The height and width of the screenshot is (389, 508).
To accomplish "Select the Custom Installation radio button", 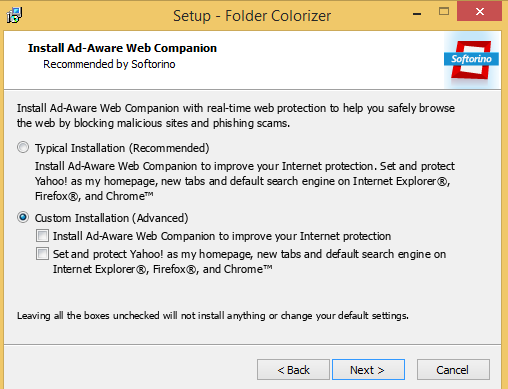I will tap(23, 217).
